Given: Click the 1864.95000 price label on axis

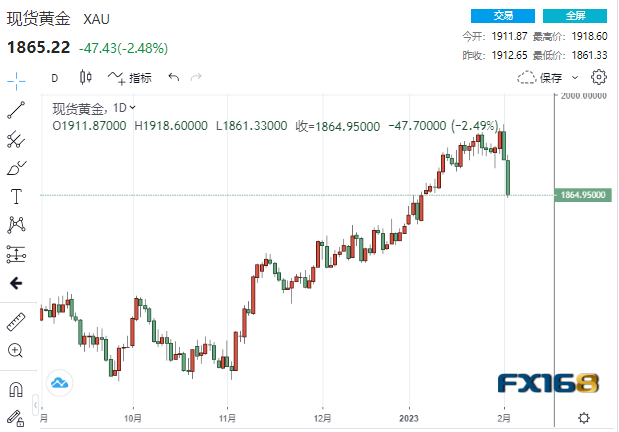Looking at the screenshot, I should (583, 195).
